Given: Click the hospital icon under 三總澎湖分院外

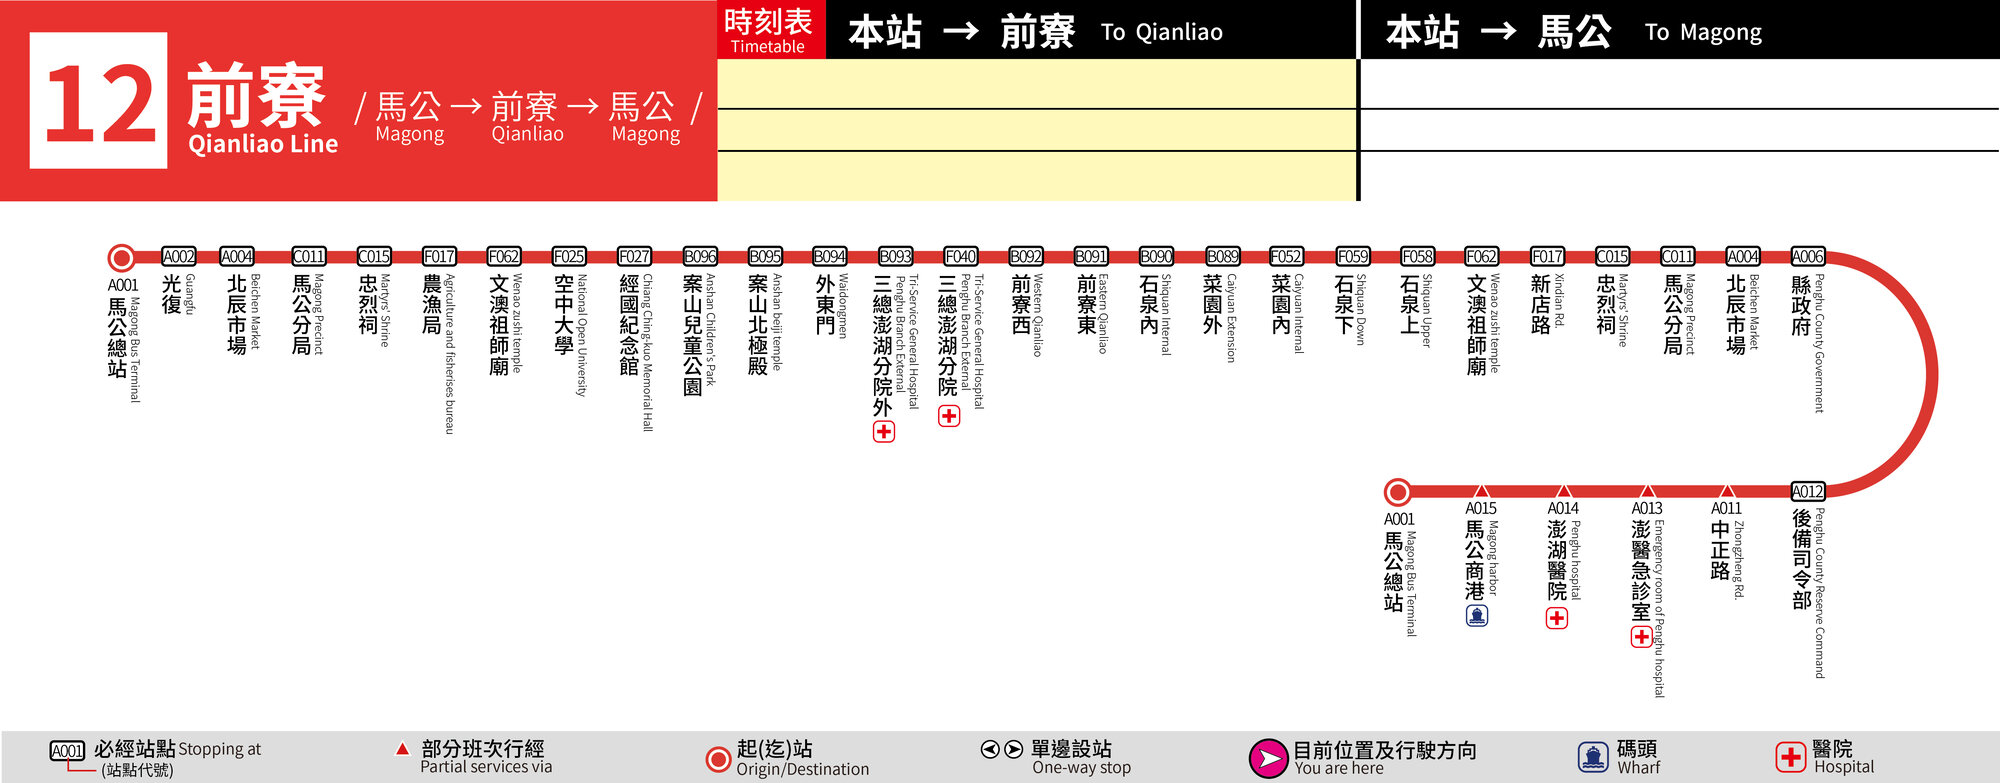Looking at the screenshot, I should (884, 432).
